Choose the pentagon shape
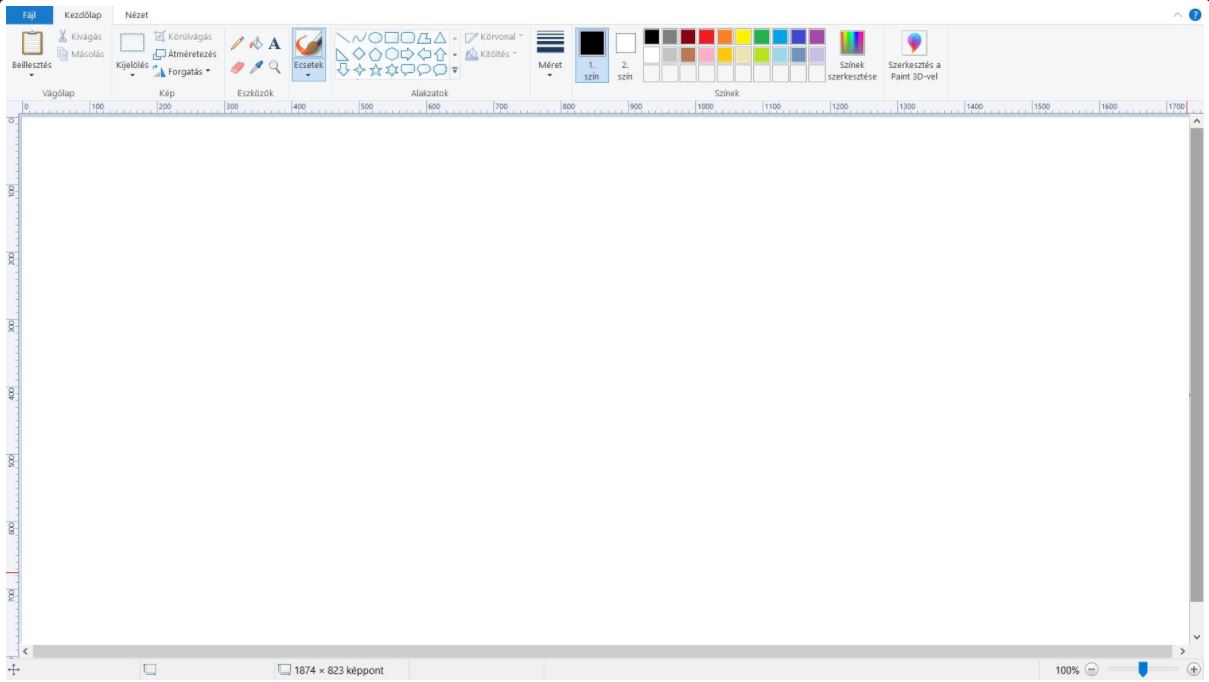The height and width of the screenshot is (682, 1209). point(375,55)
